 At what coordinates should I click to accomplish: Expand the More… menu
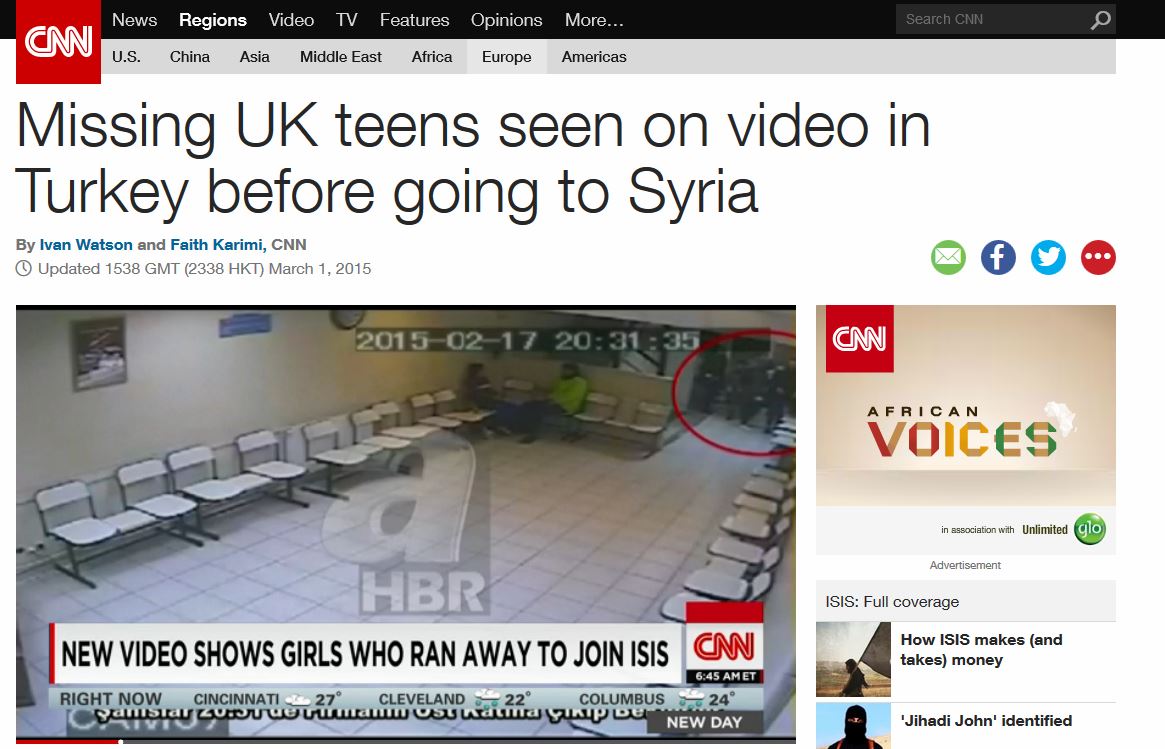click(x=594, y=20)
